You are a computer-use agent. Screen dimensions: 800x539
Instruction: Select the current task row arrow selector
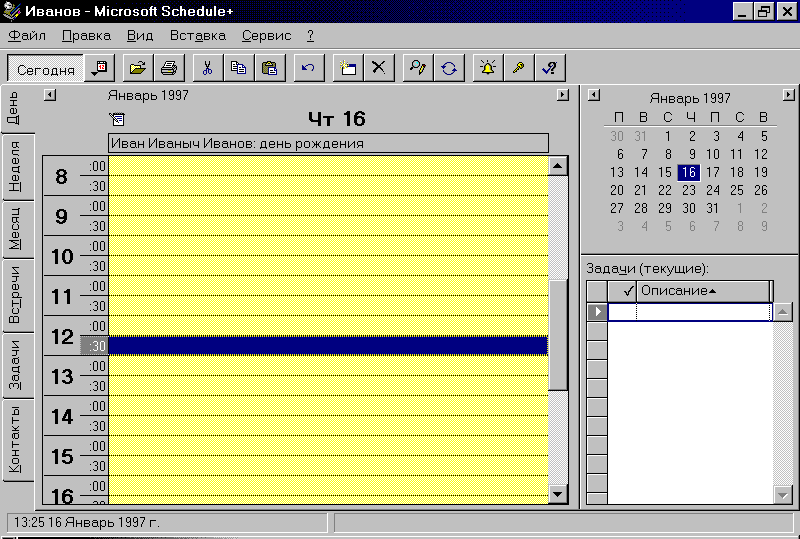[597, 312]
